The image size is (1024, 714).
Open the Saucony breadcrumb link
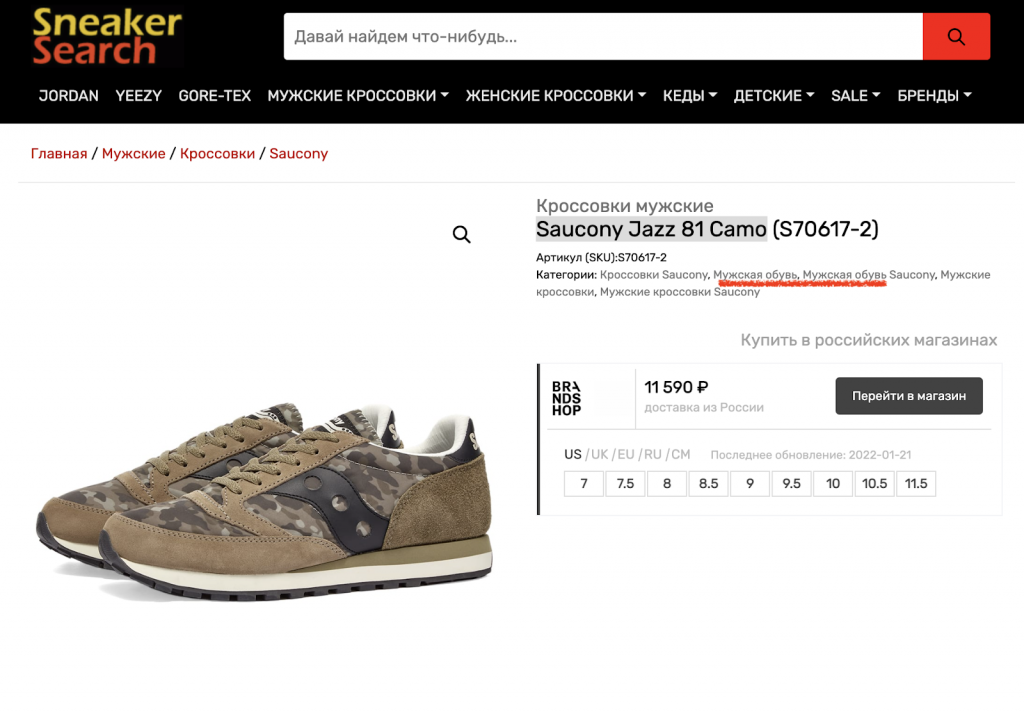click(x=298, y=154)
